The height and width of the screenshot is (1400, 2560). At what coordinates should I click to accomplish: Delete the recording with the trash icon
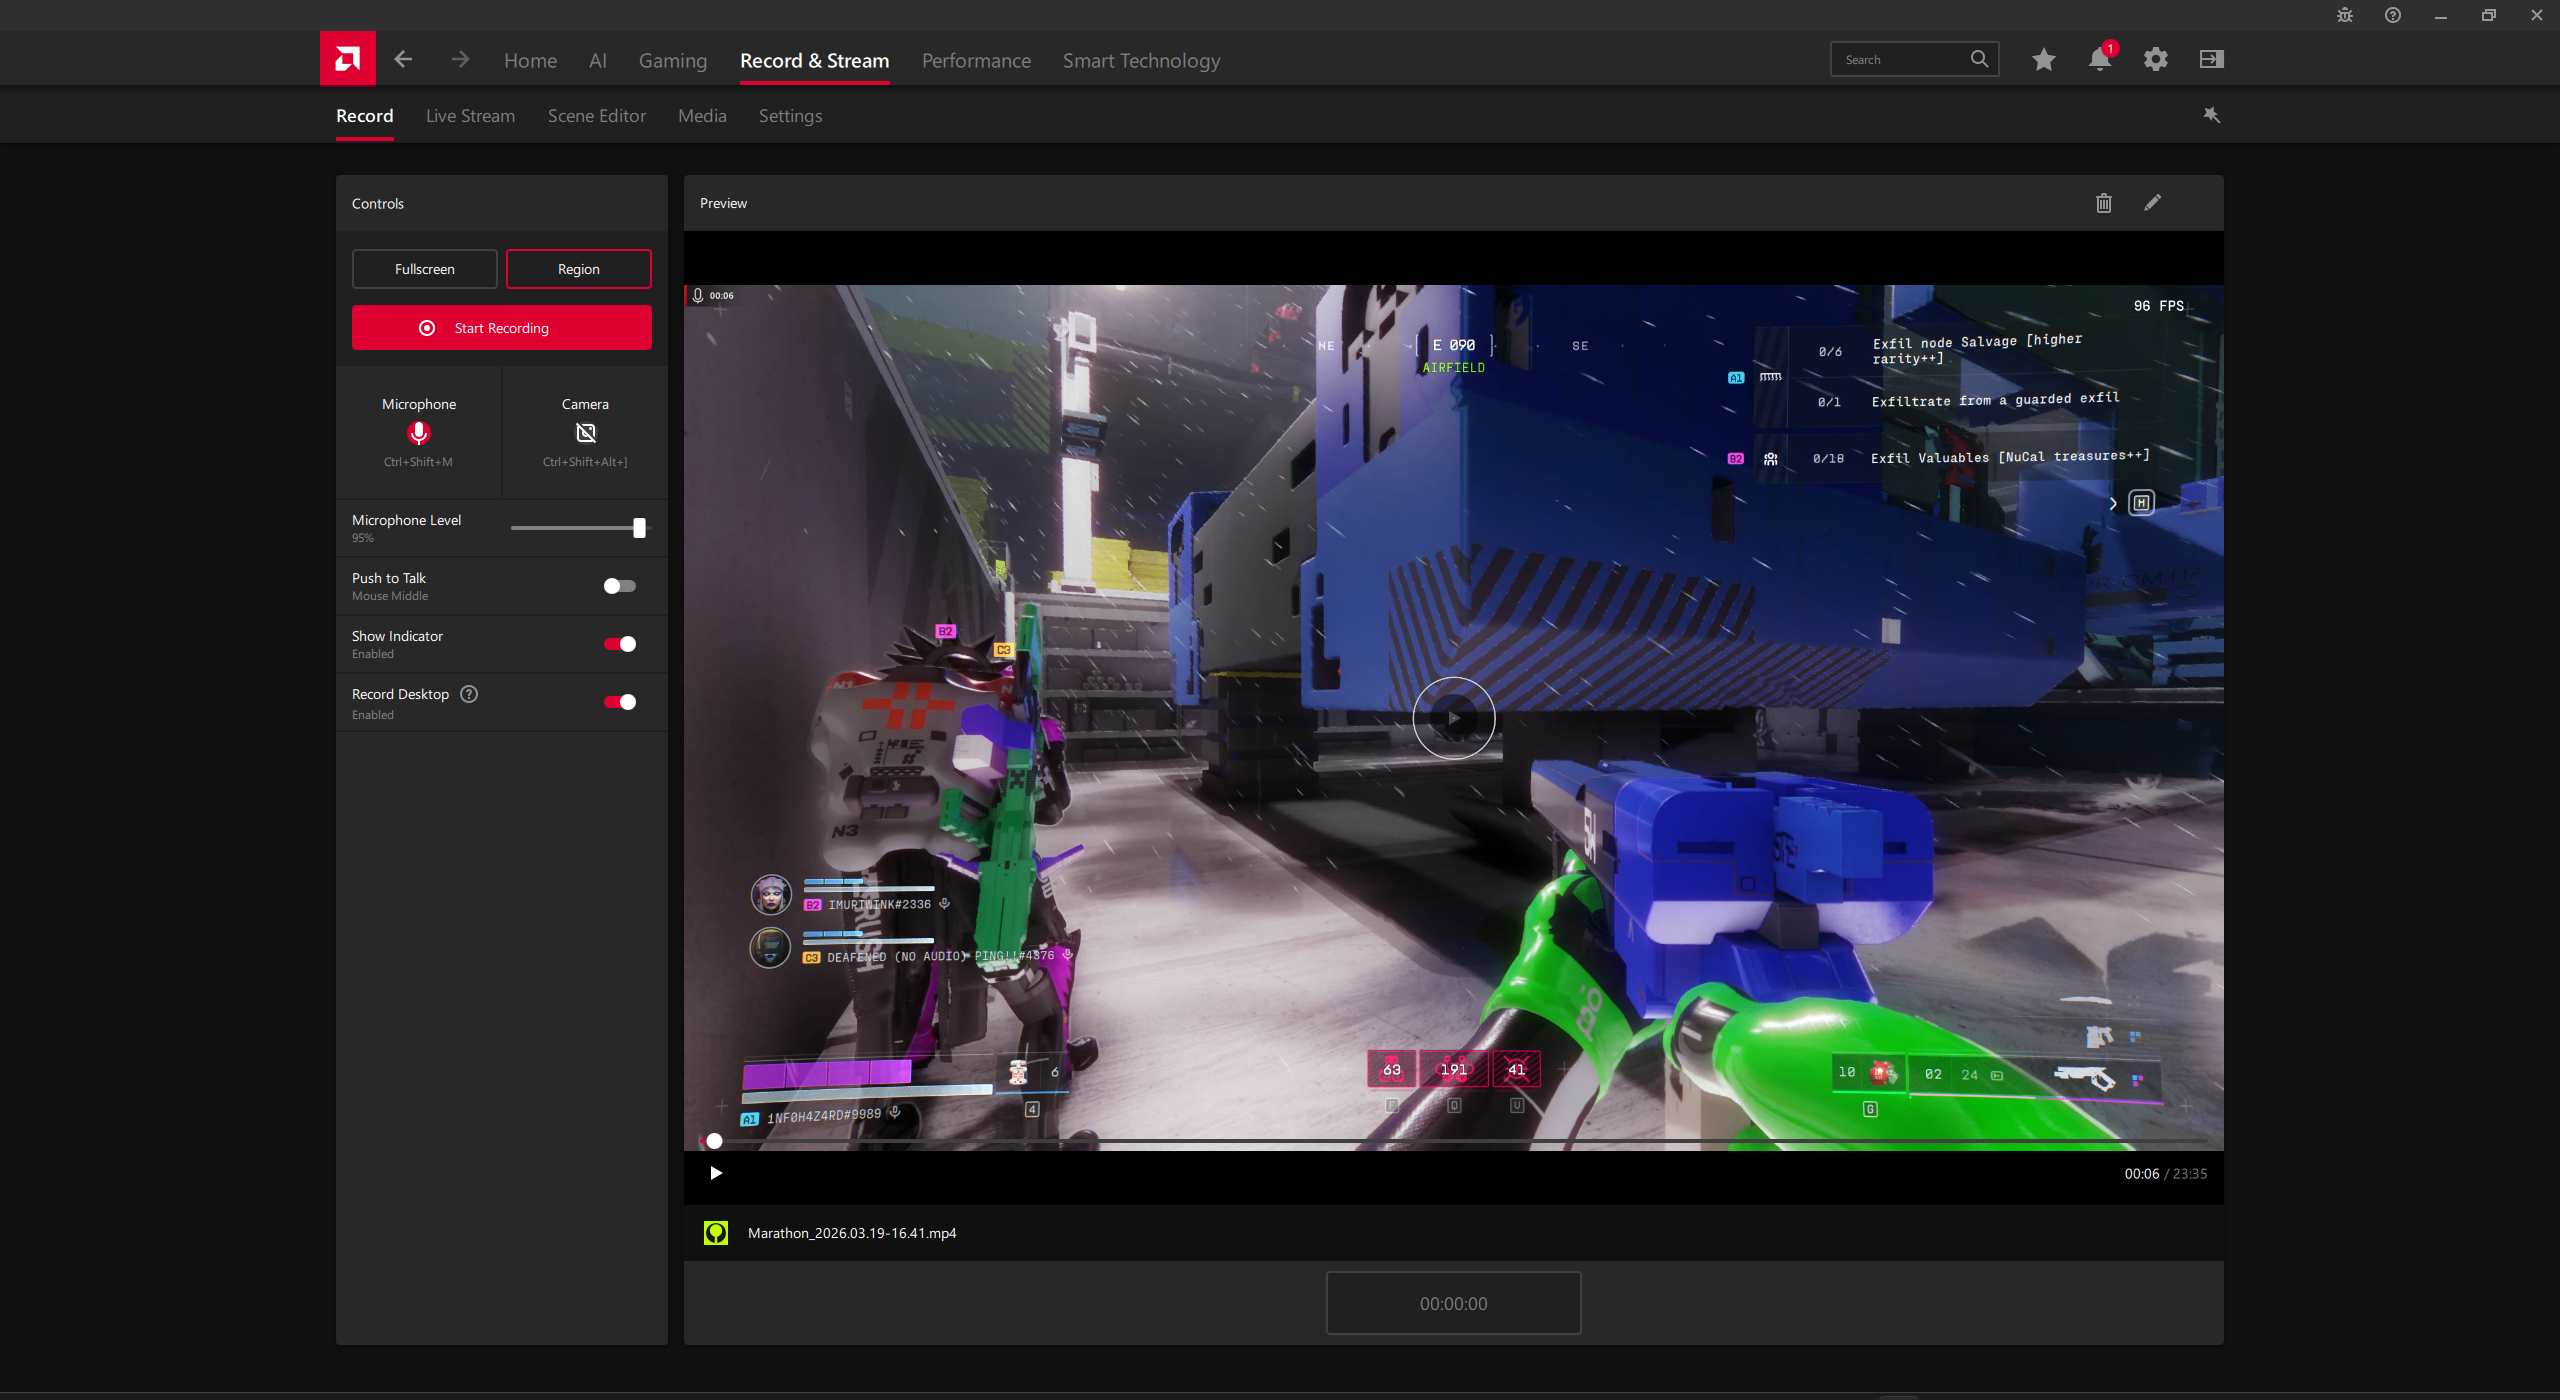click(2103, 203)
